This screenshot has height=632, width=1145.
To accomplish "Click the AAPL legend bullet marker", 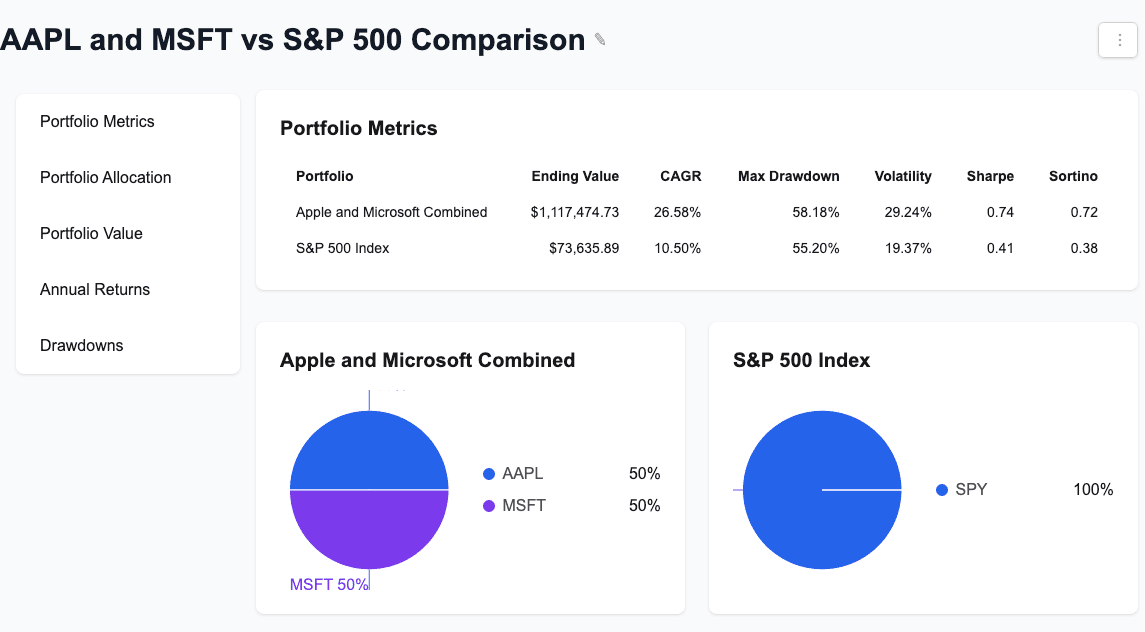I will pyautogui.click(x=487, y=473).
